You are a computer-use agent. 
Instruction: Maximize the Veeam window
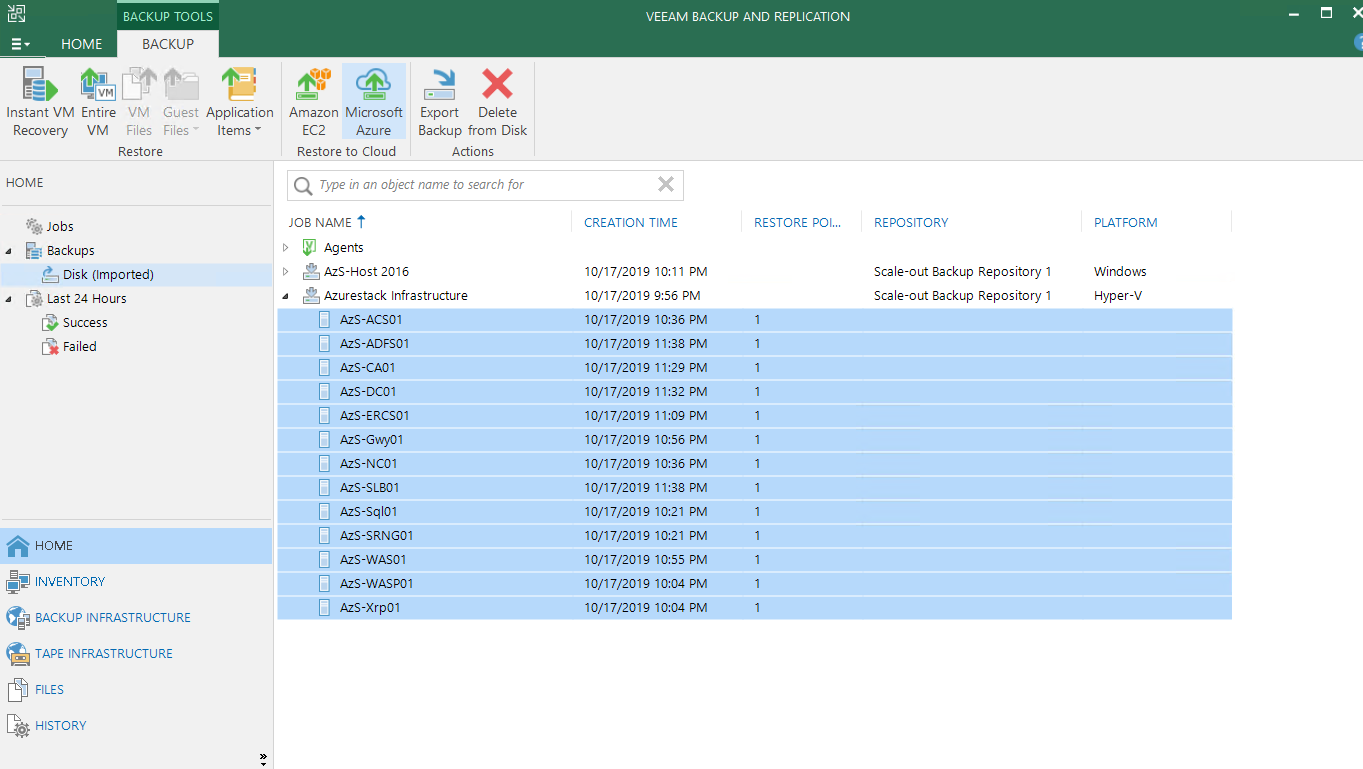[1326, 14]
